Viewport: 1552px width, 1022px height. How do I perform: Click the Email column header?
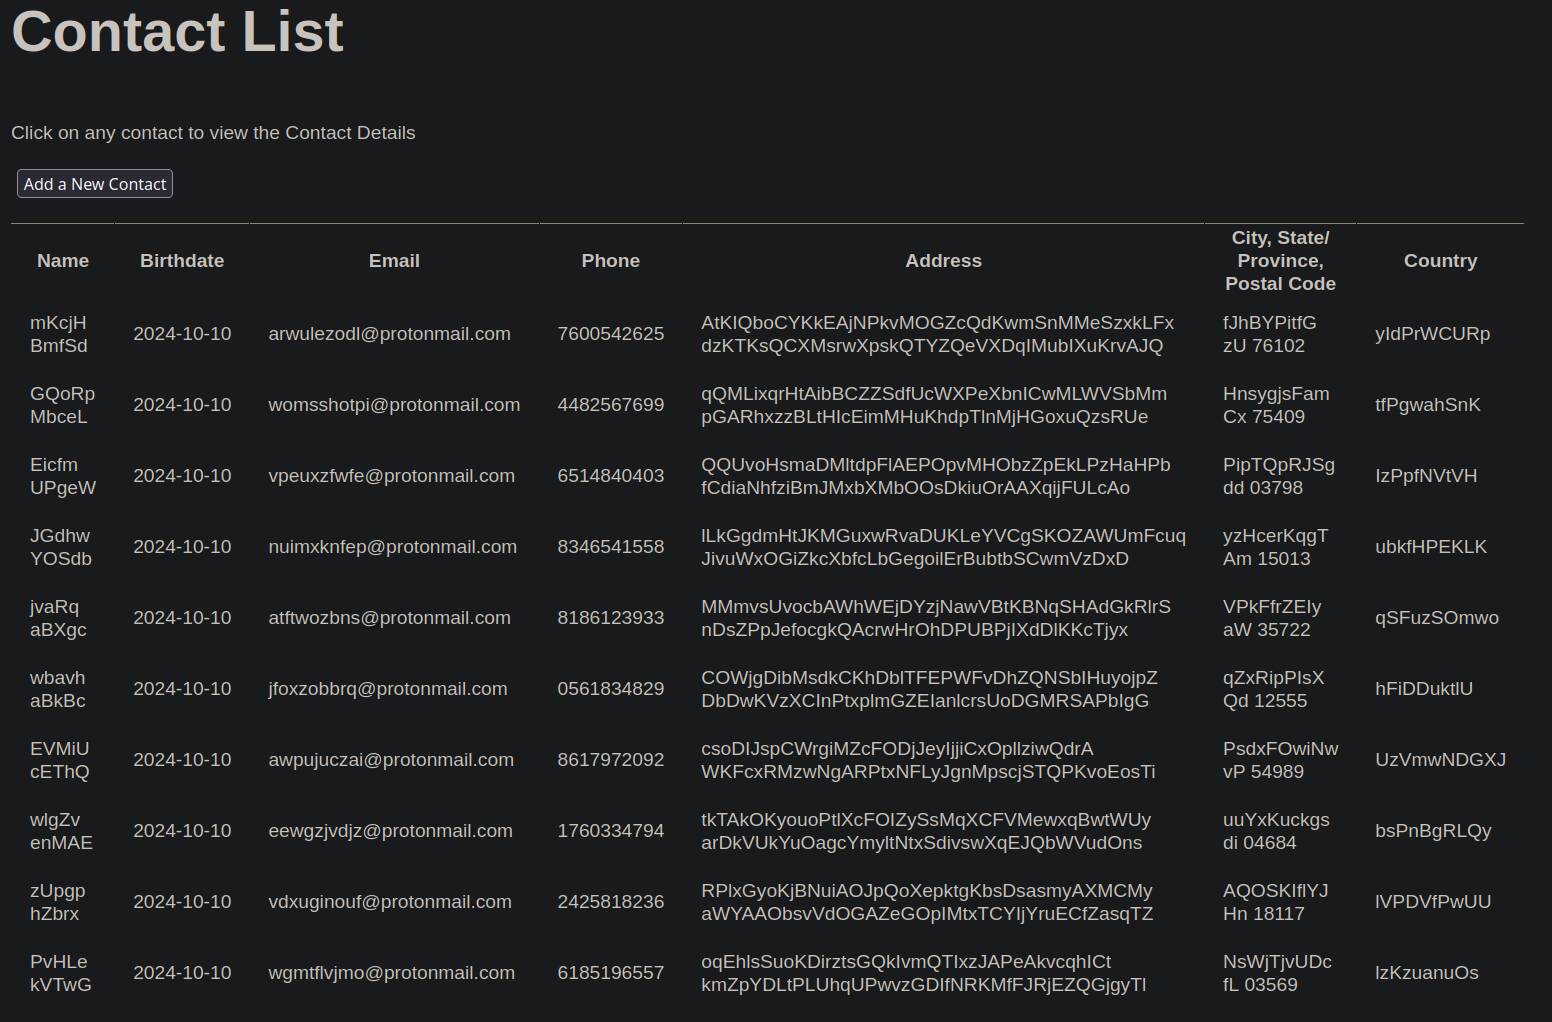[x=394, y=261]
